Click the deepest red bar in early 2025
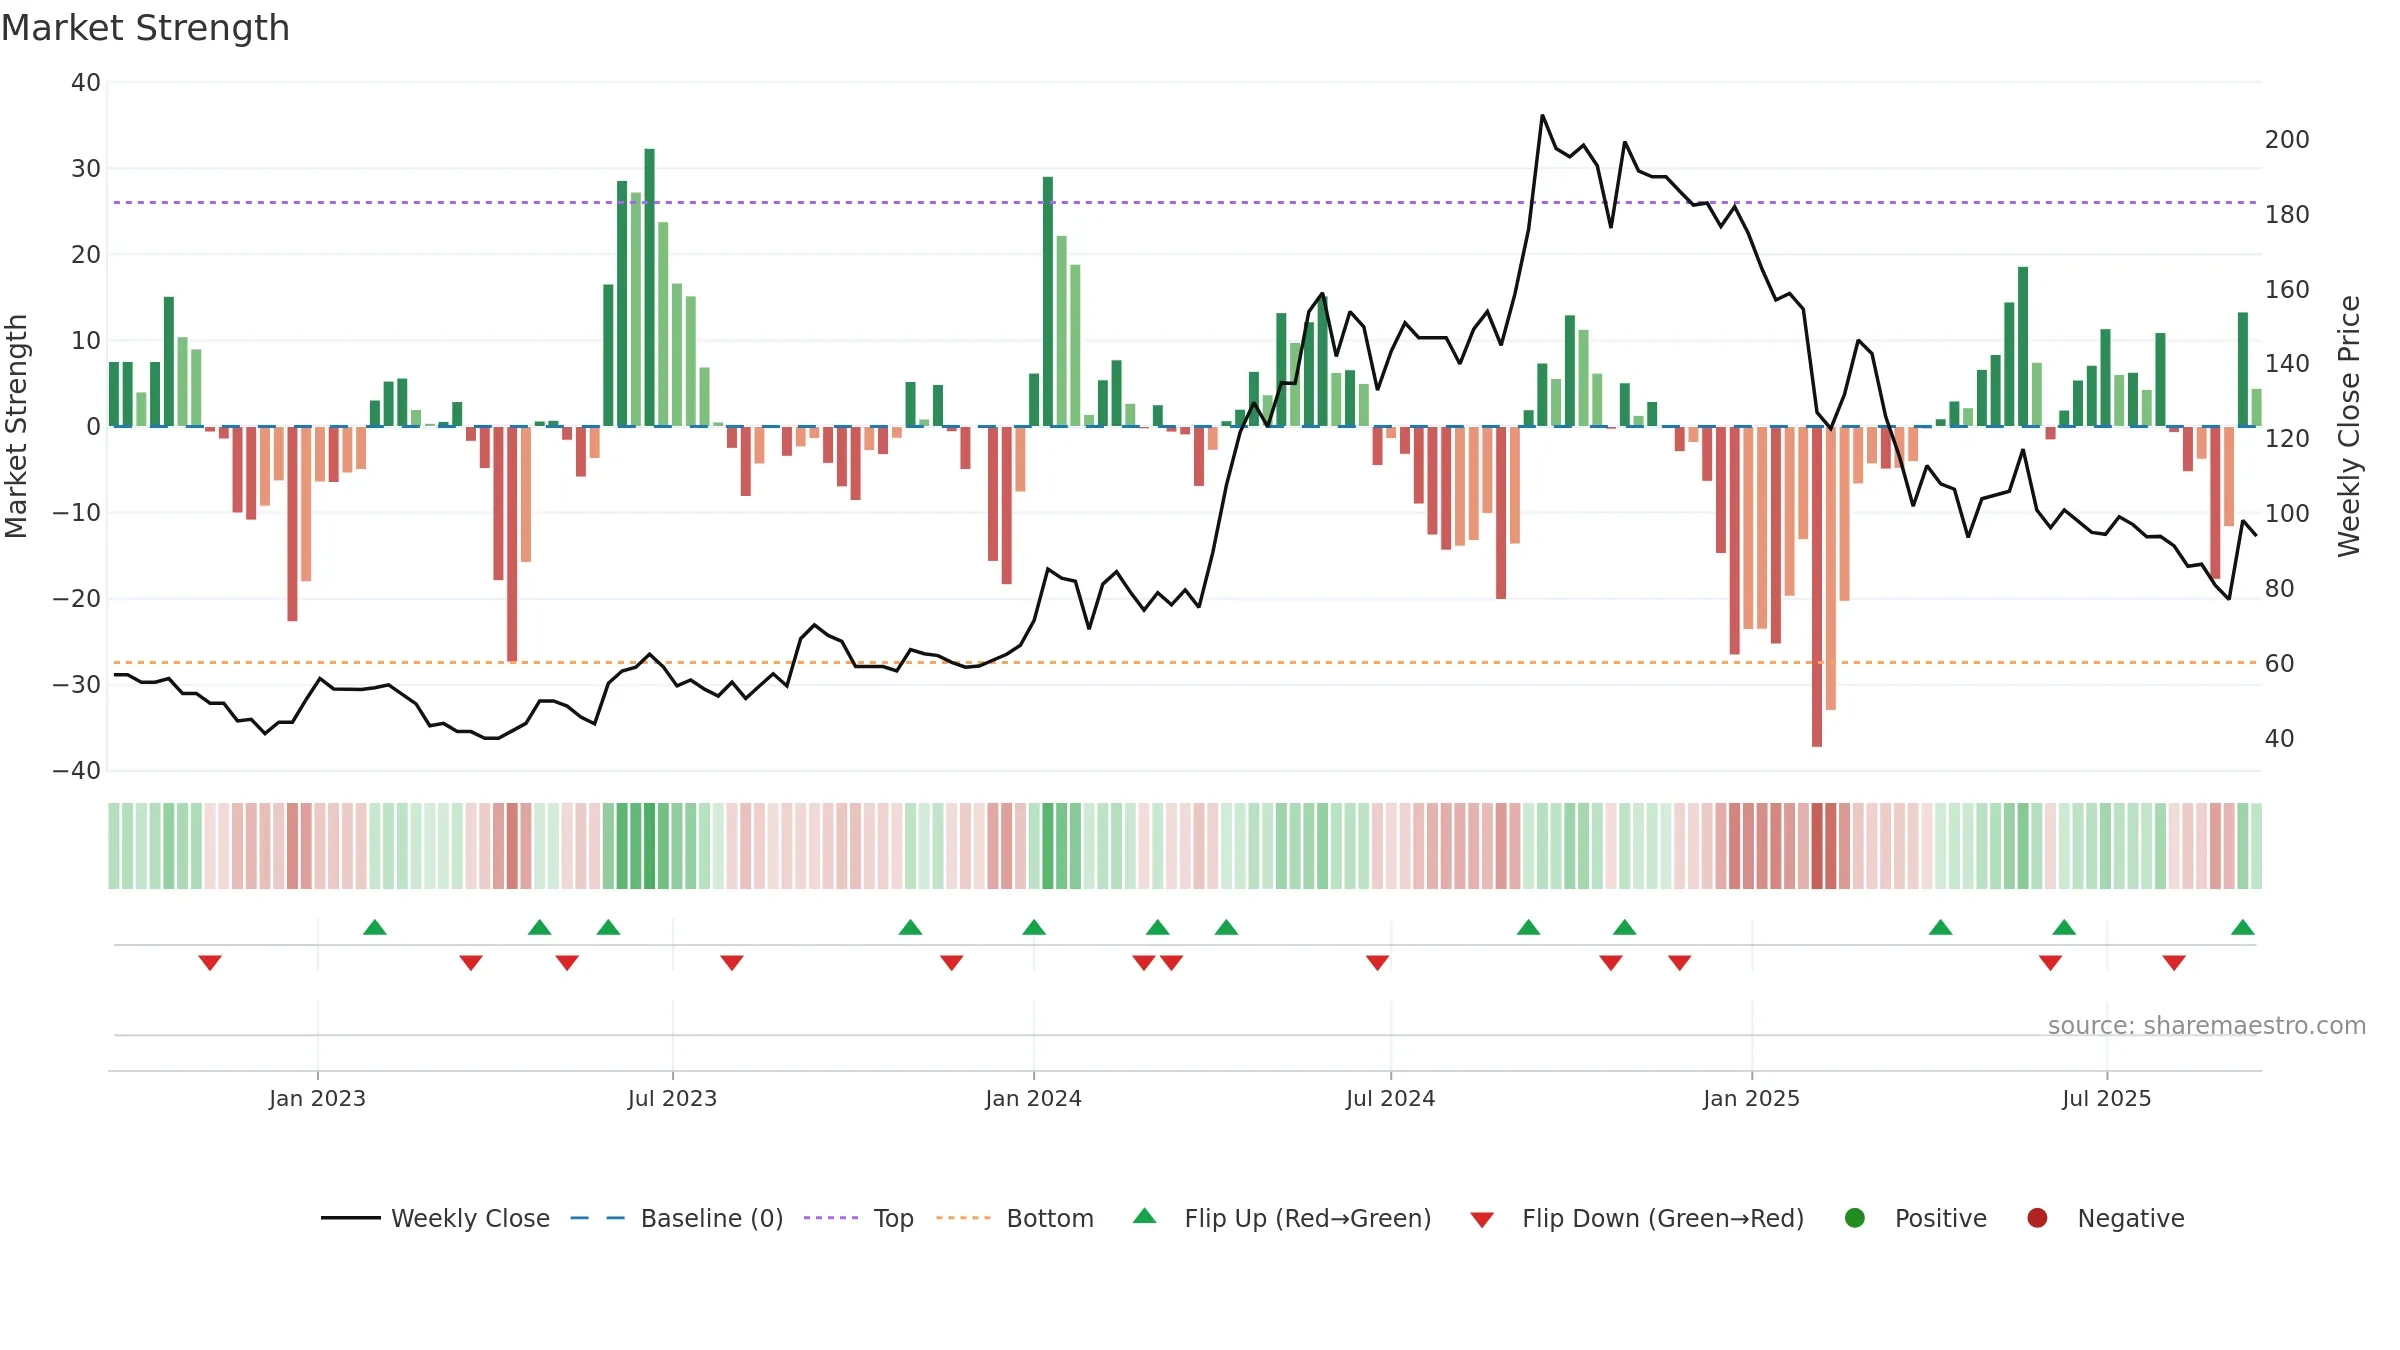 point(1817,586)
